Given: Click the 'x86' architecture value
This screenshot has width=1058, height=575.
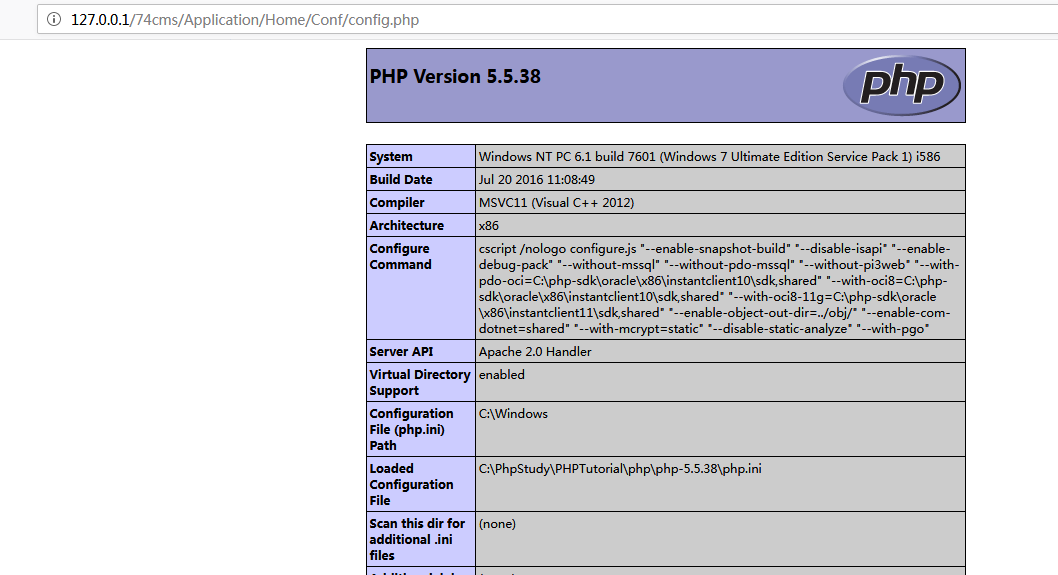Looking at the screenshot, I should point(489,225).
